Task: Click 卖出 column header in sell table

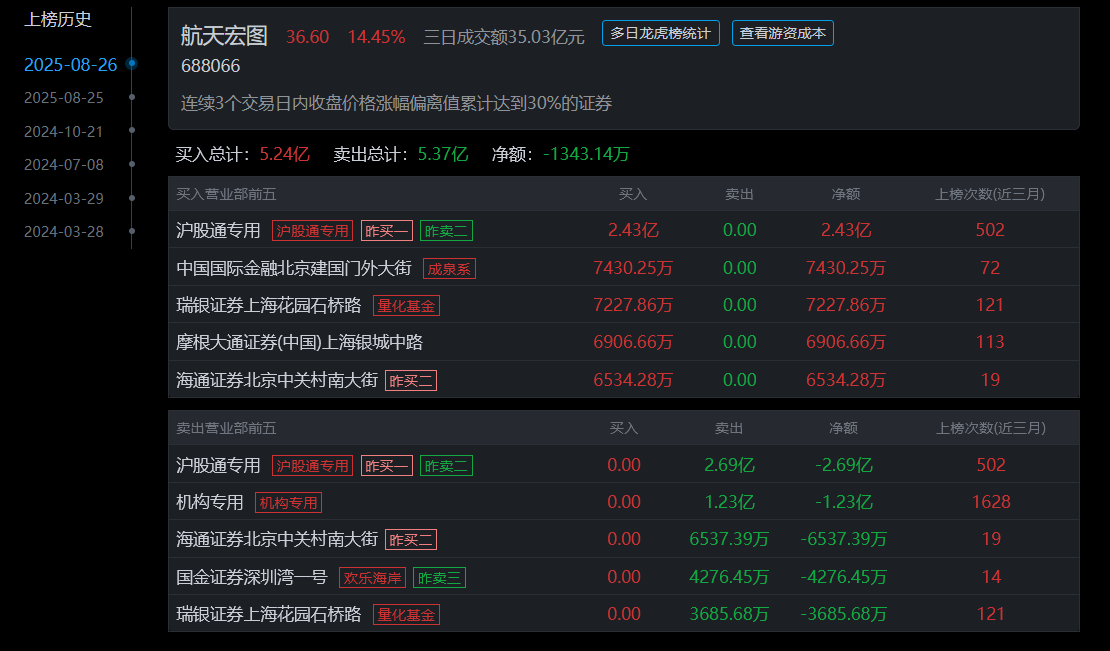Action: pyautogui.click(x=728, y=428)
